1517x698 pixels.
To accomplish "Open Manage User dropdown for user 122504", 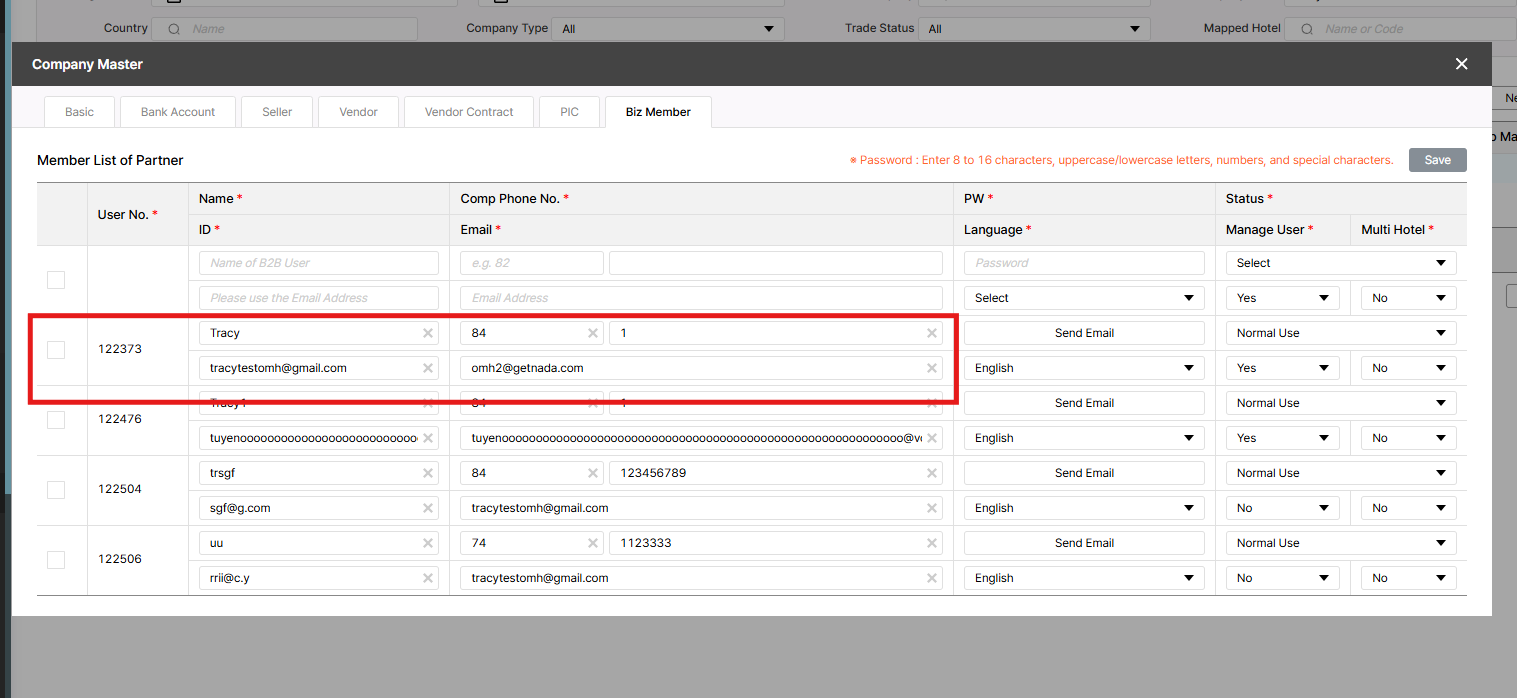I will (1282, 508).
